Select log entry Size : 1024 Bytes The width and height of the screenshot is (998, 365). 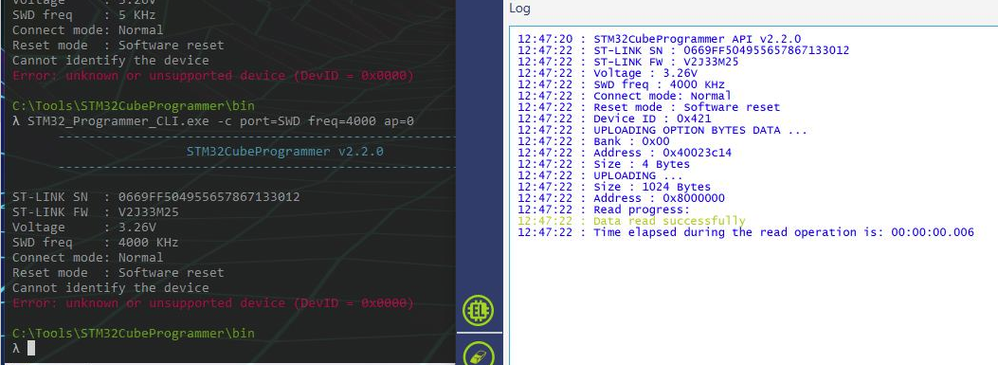tap(614, 187)
